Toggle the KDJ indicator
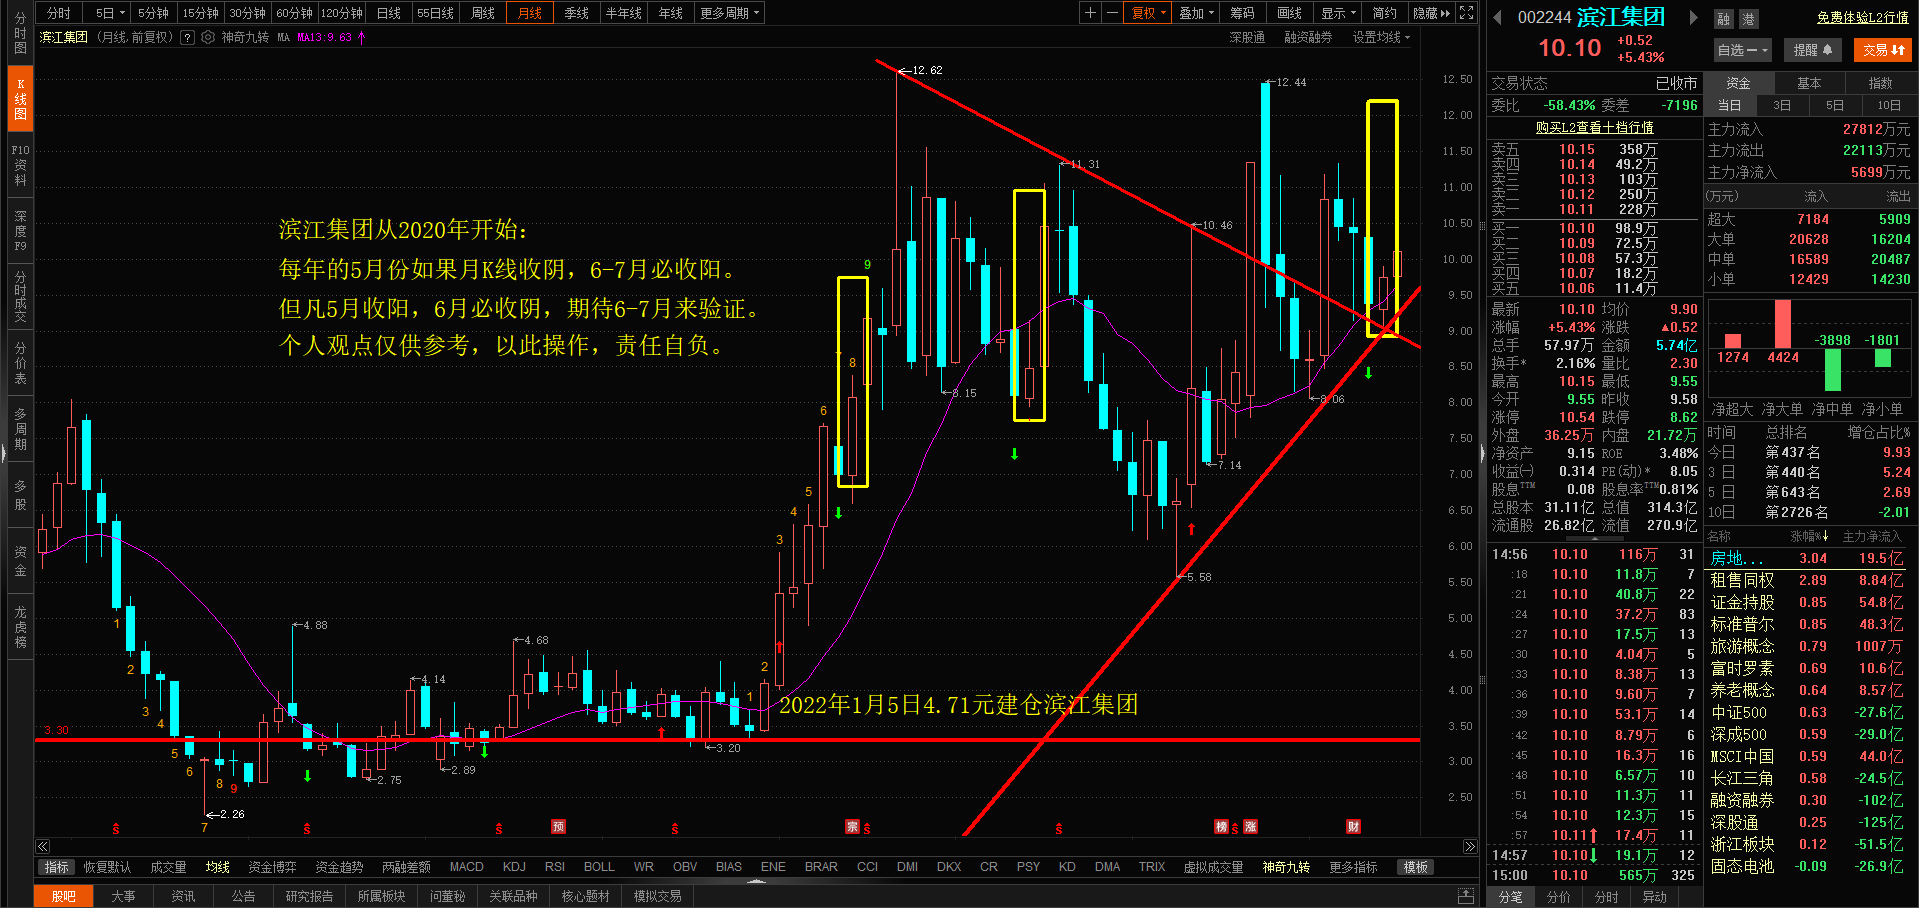This screenshot has width=1919, height=908. pos(514,867)
